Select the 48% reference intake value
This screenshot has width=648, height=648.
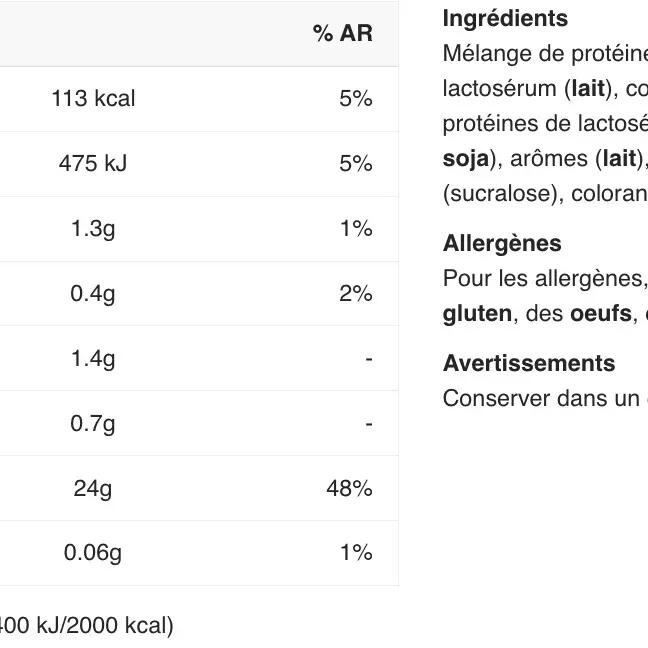click(349, 489)
